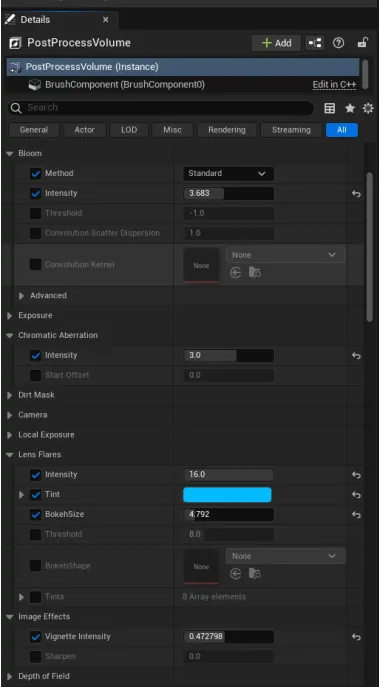
Task: Enable Start Offset checkbox
Action: 36,375
